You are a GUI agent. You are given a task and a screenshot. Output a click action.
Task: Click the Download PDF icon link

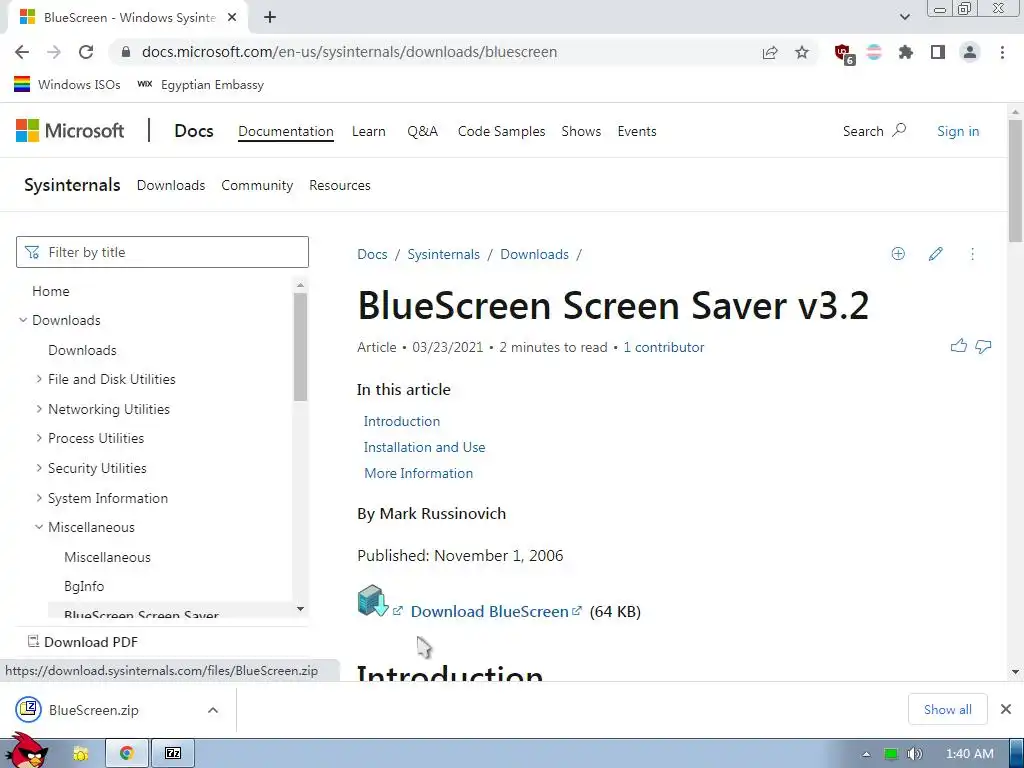(x=83, y=642)
